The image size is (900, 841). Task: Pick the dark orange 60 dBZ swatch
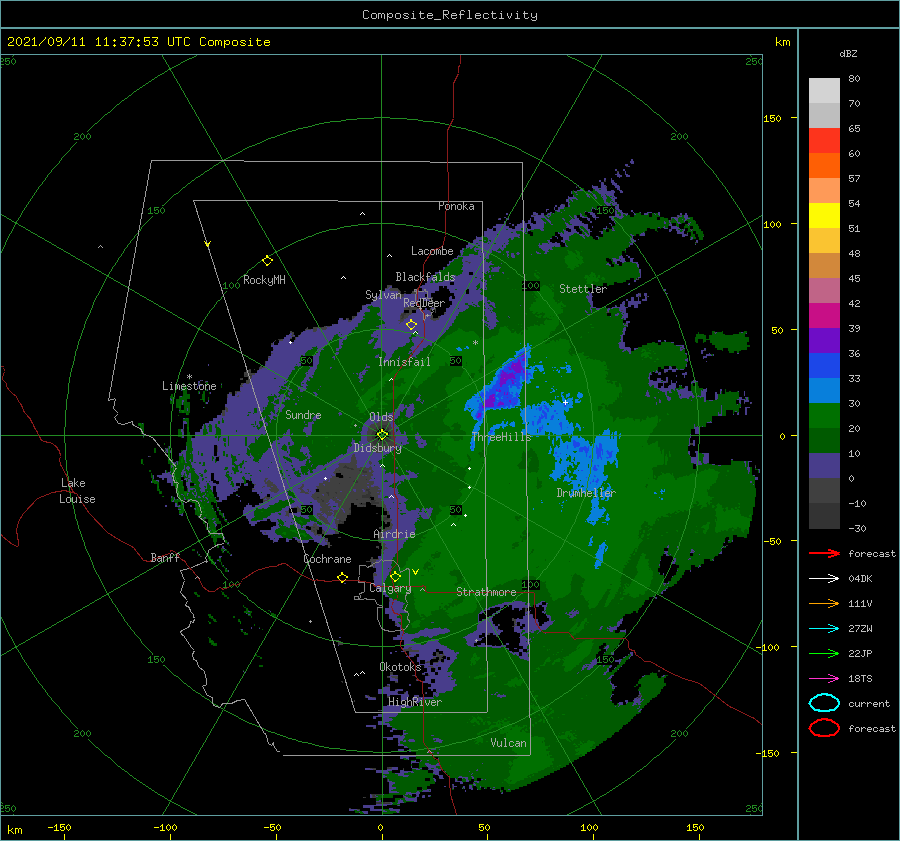point(824,165)
